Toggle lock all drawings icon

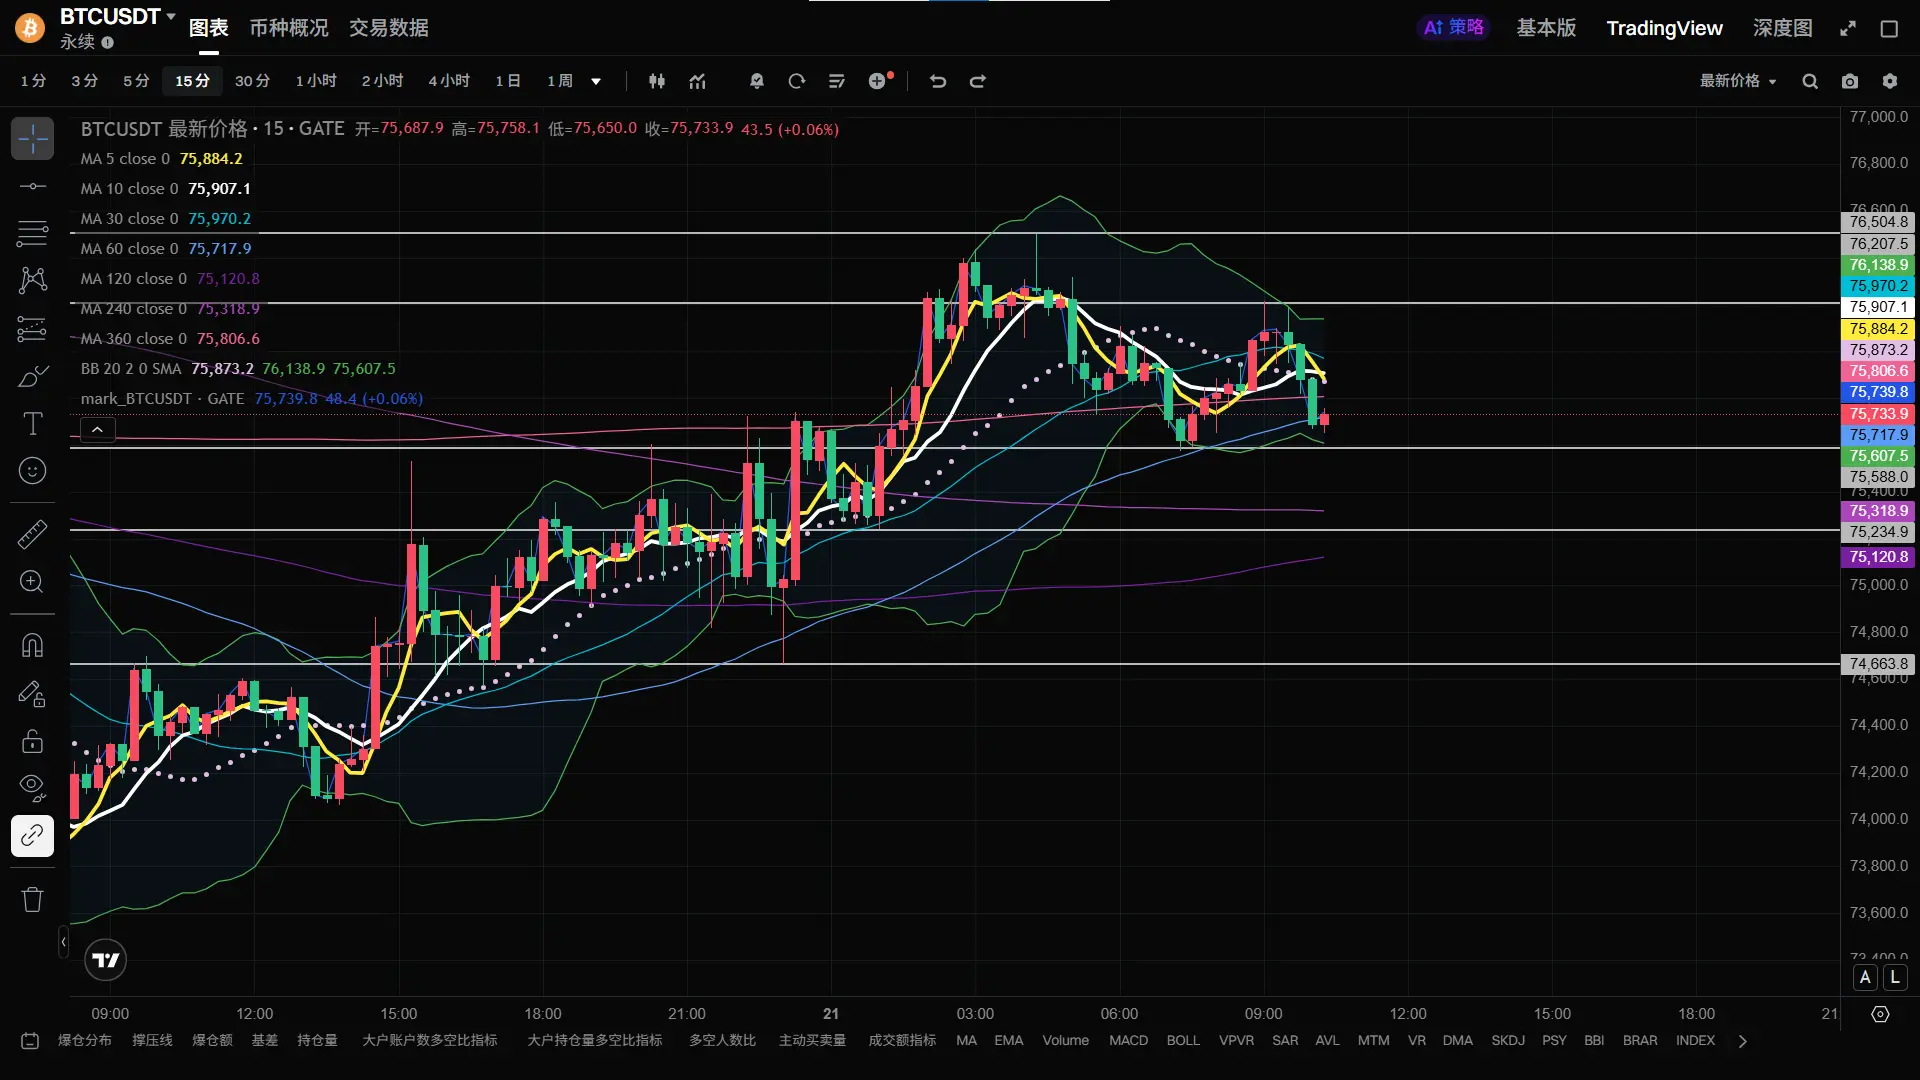pyautogui.click(x=32, y=741)
